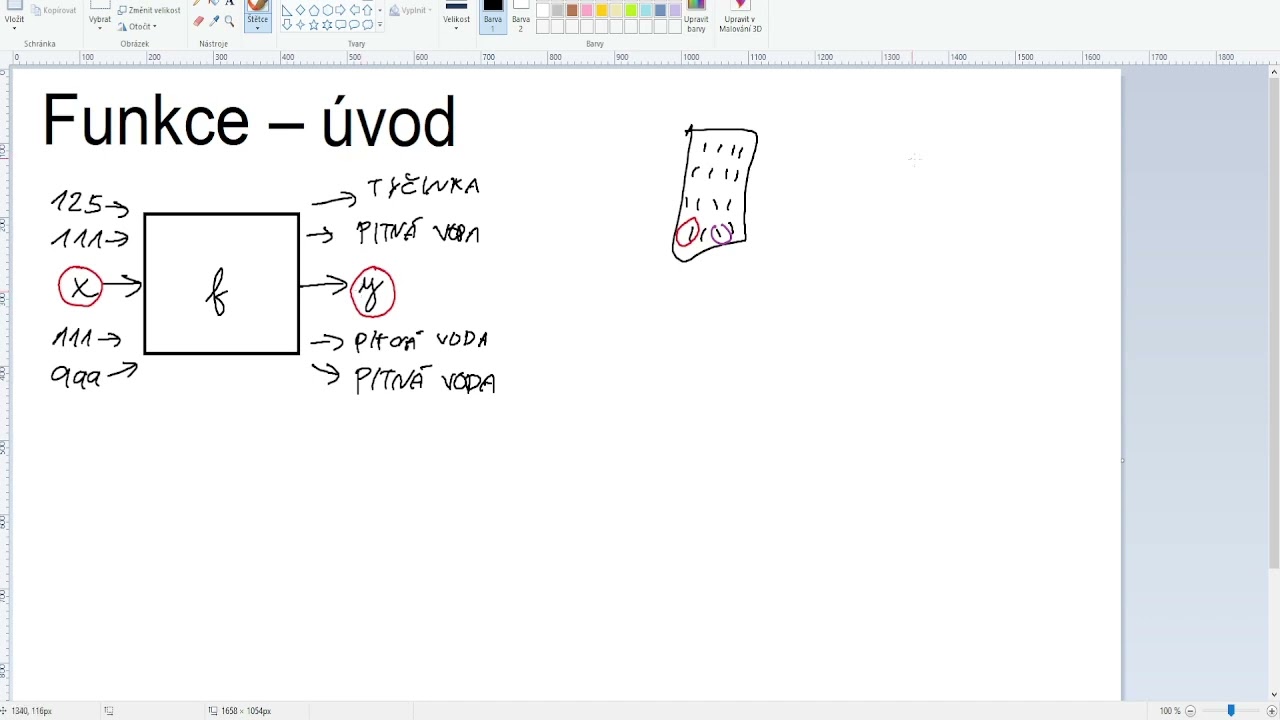Pick the brown color swatch

click(x=572, y=10)
